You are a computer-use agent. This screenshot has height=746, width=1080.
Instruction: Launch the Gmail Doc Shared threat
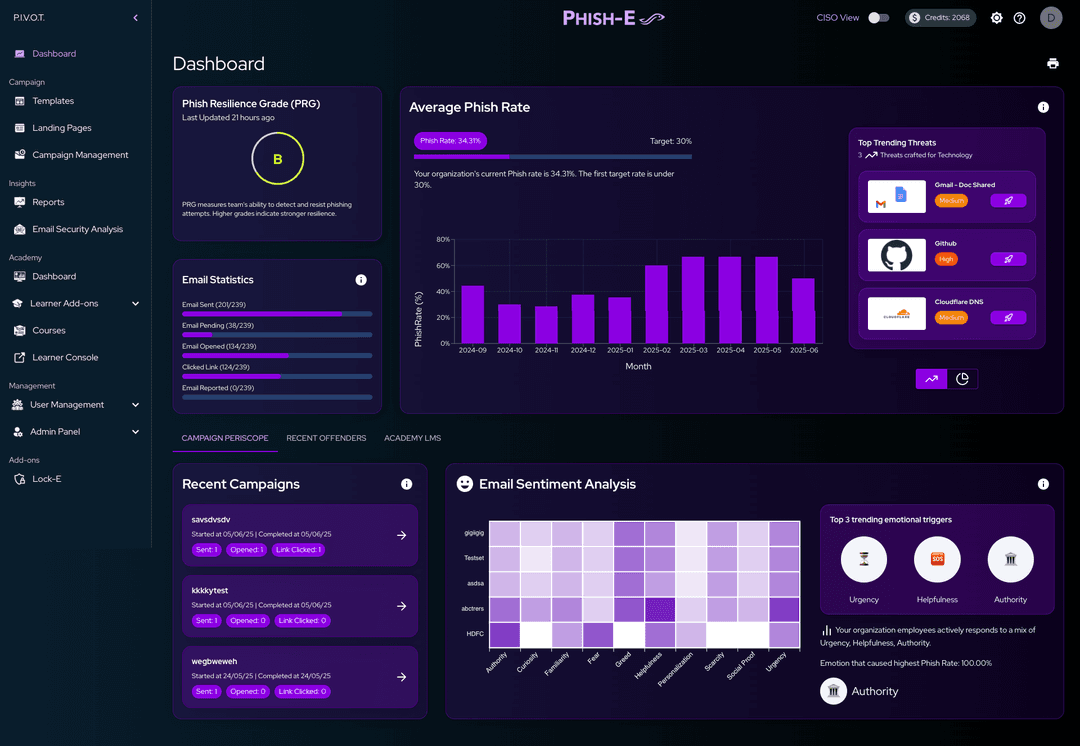[1008, 200]
